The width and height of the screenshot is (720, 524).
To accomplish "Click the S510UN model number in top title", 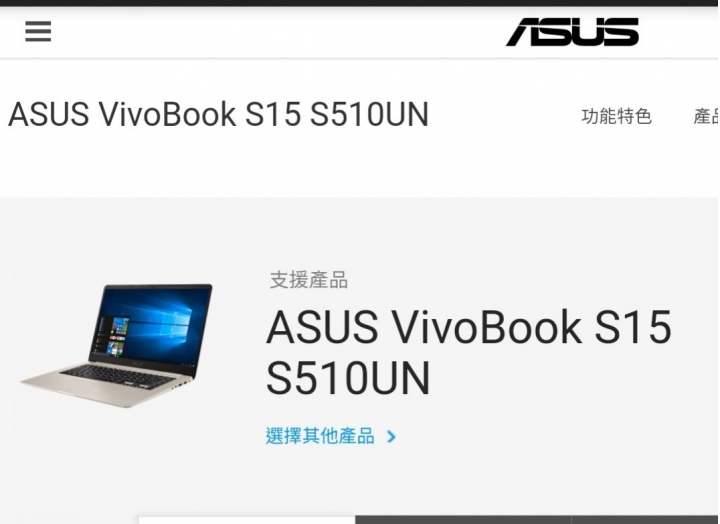I will click(x=370, y=114).
